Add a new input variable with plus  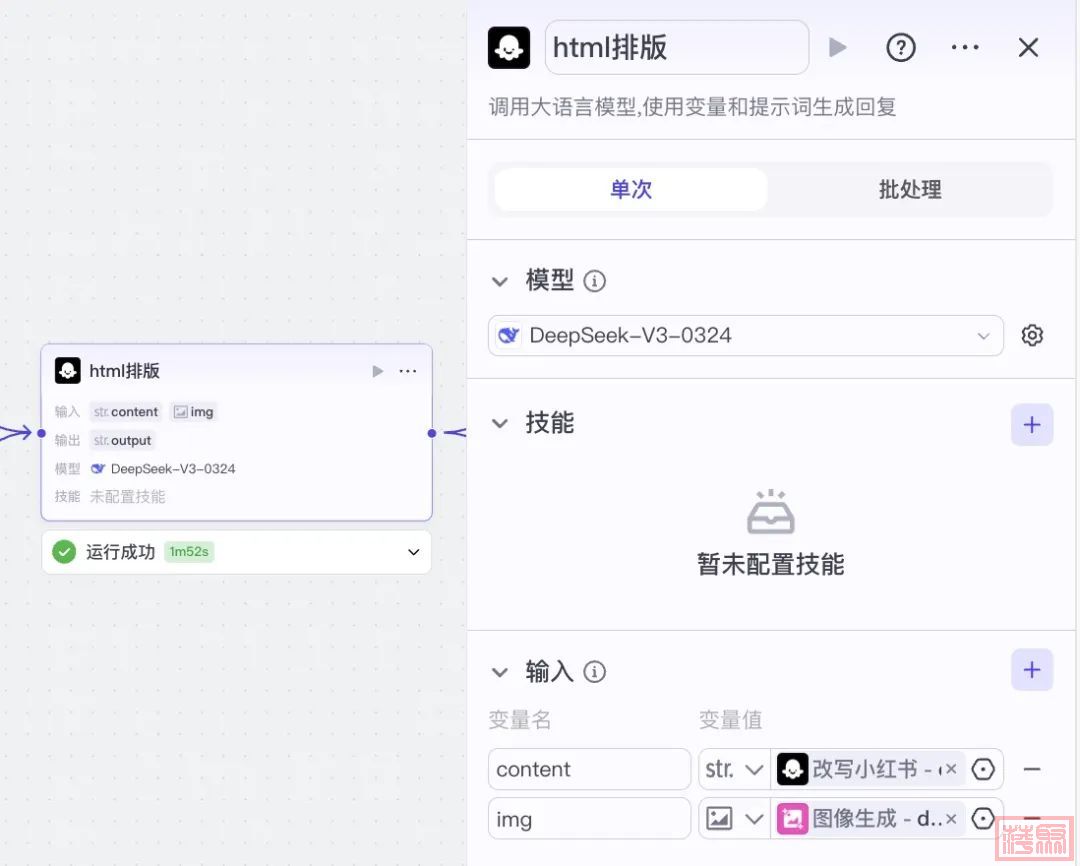[x=1032, y=671]
